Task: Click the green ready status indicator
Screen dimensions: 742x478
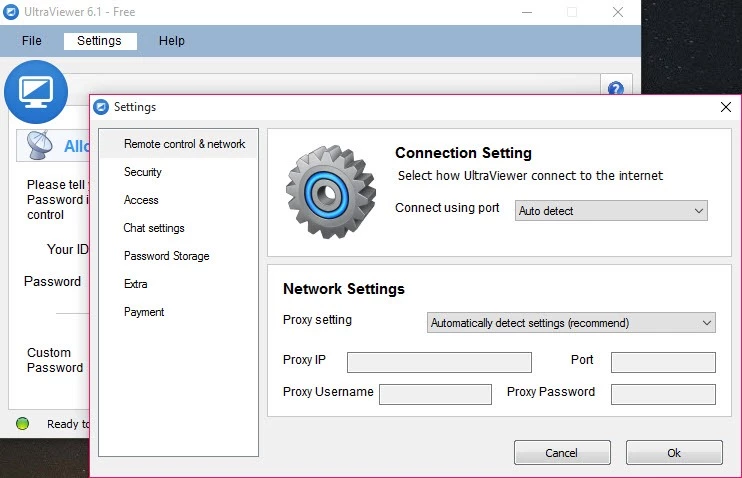Action: tap(22, 424)
